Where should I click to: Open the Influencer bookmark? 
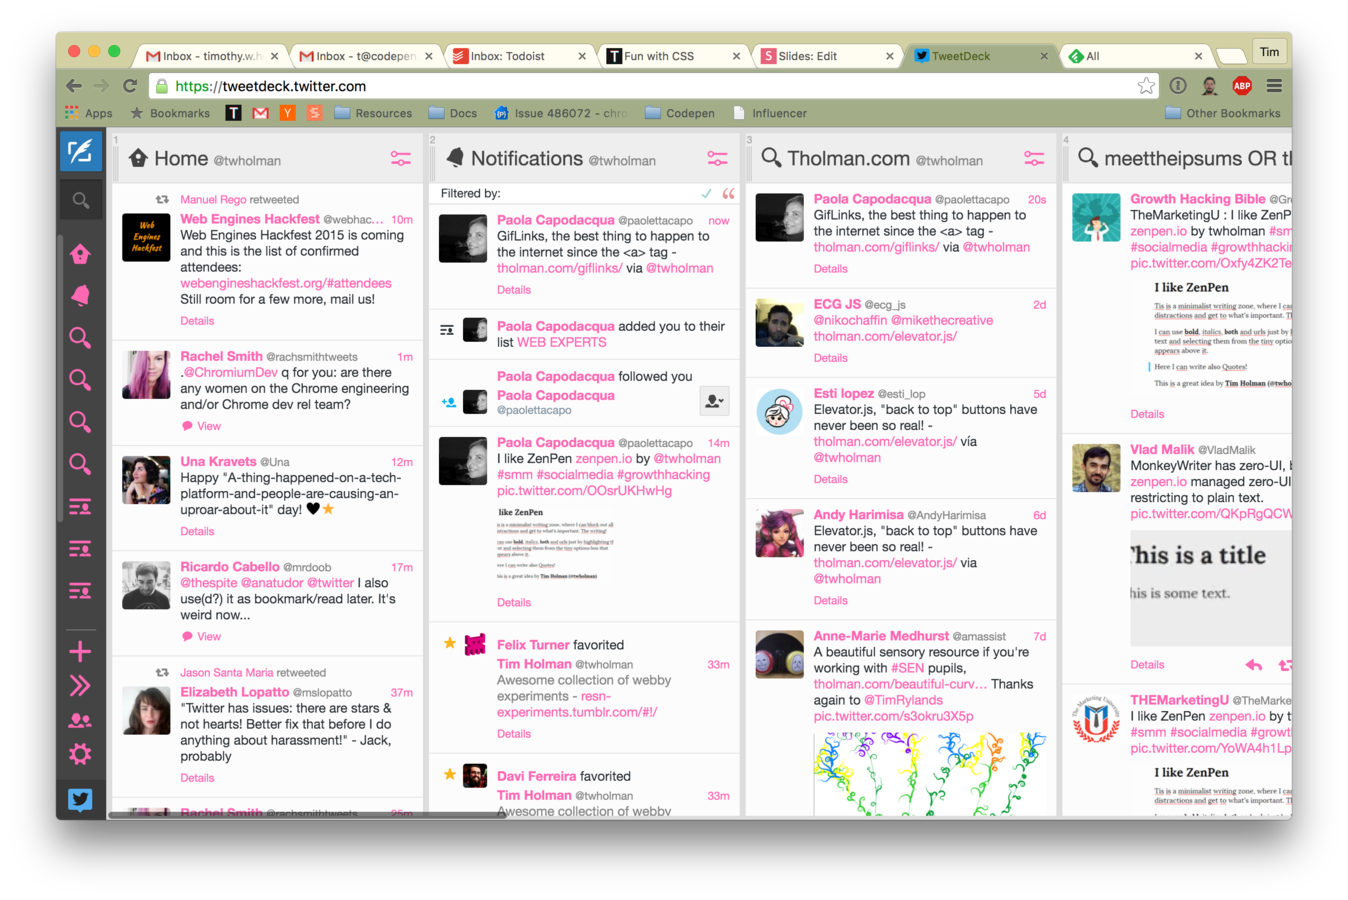coord(769,113)
